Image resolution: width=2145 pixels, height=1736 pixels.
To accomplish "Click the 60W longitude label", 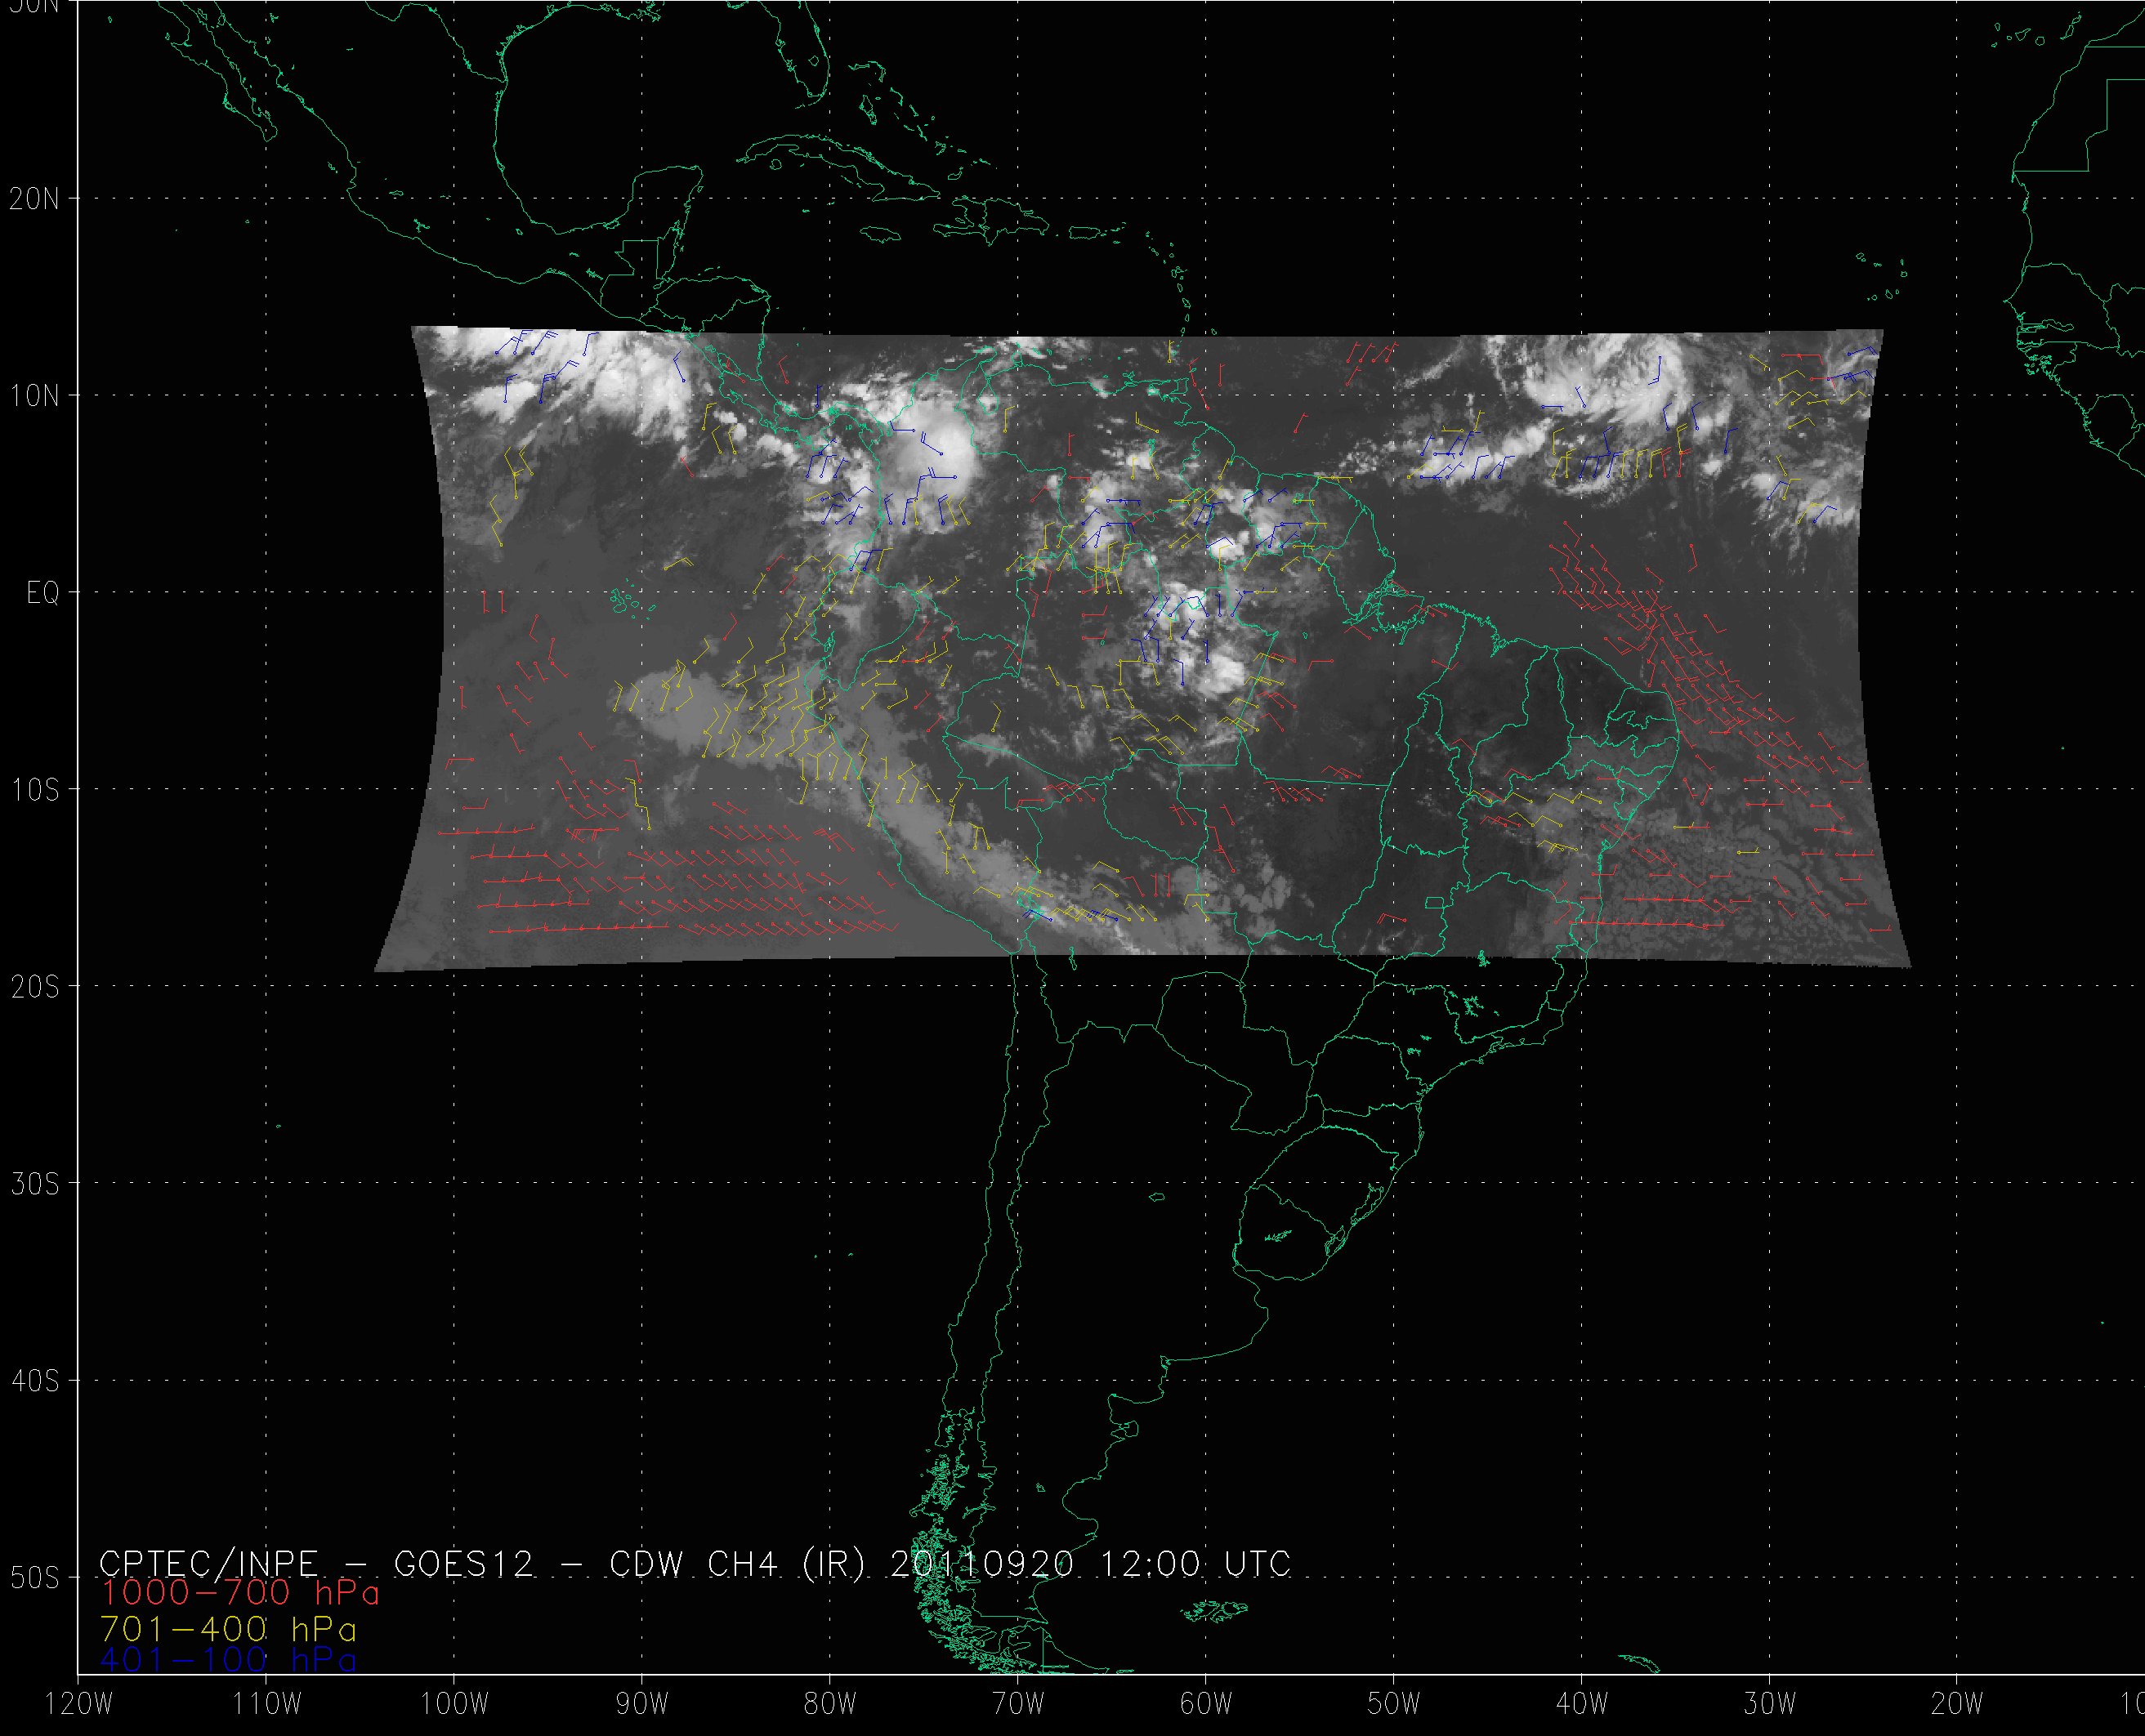I will point(1206,1705).
